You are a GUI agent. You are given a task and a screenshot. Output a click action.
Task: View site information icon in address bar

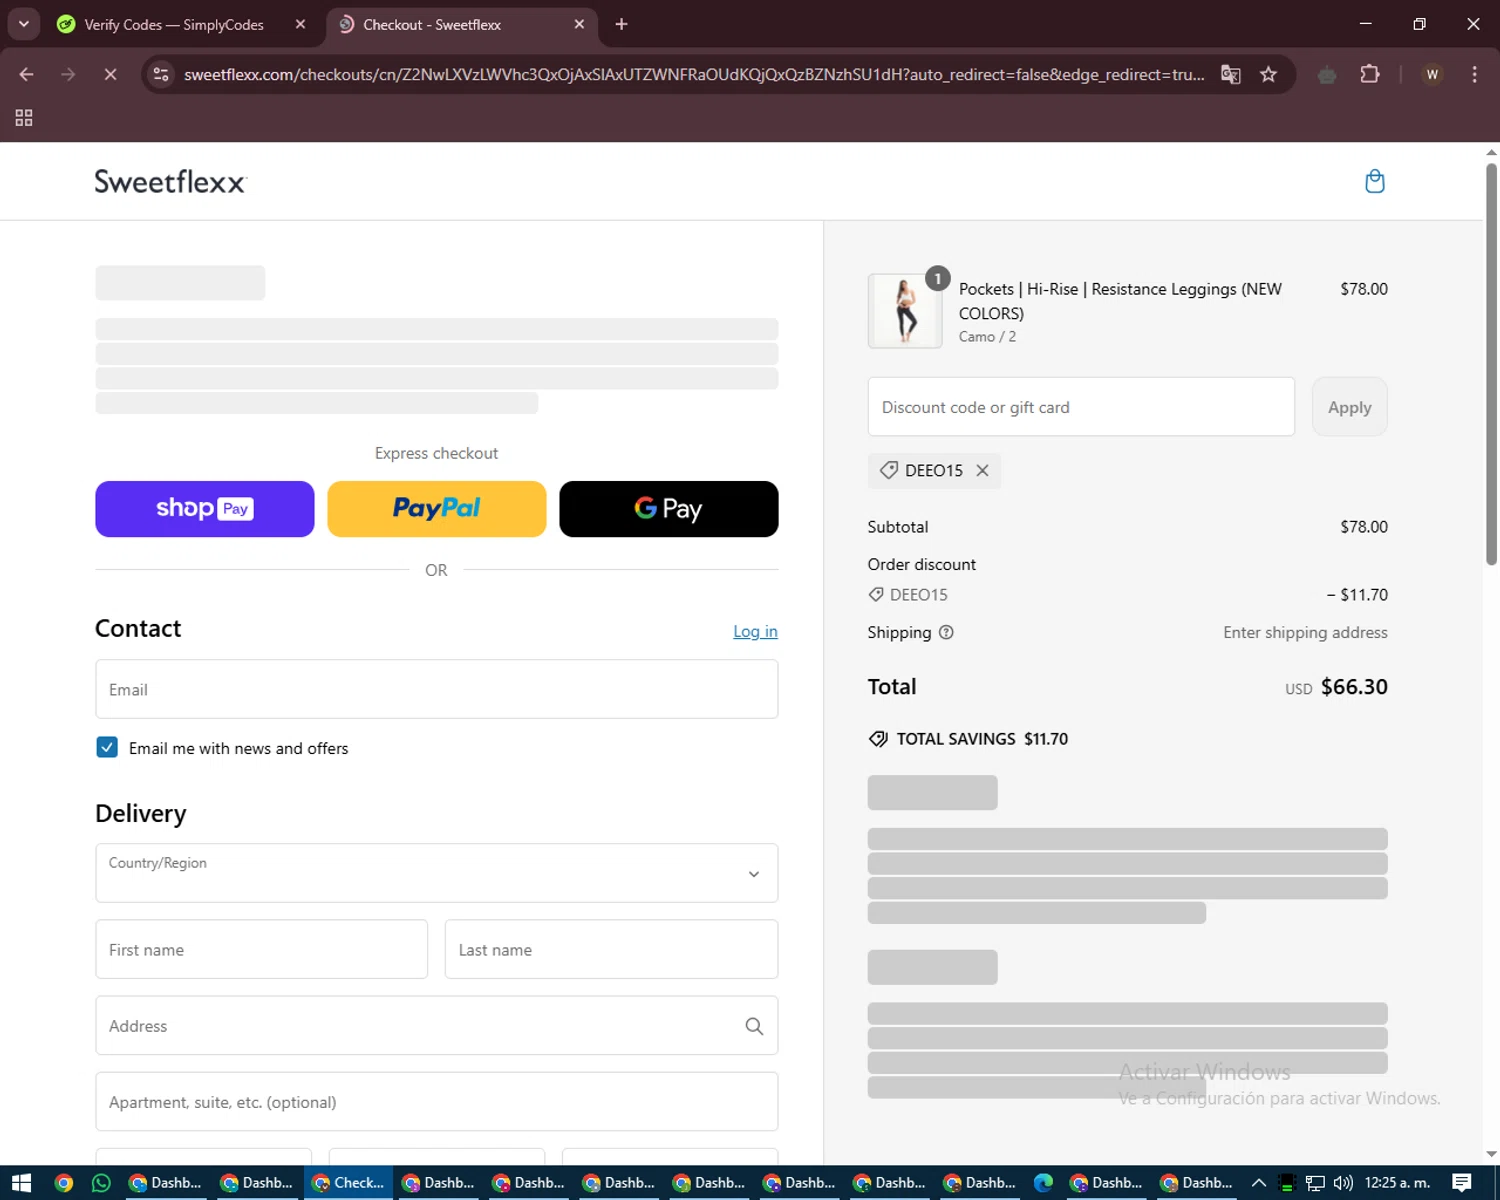tap(161, 75)
